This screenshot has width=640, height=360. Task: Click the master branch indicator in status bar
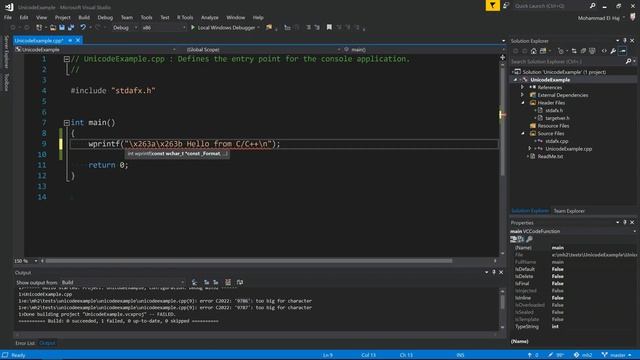617,355
